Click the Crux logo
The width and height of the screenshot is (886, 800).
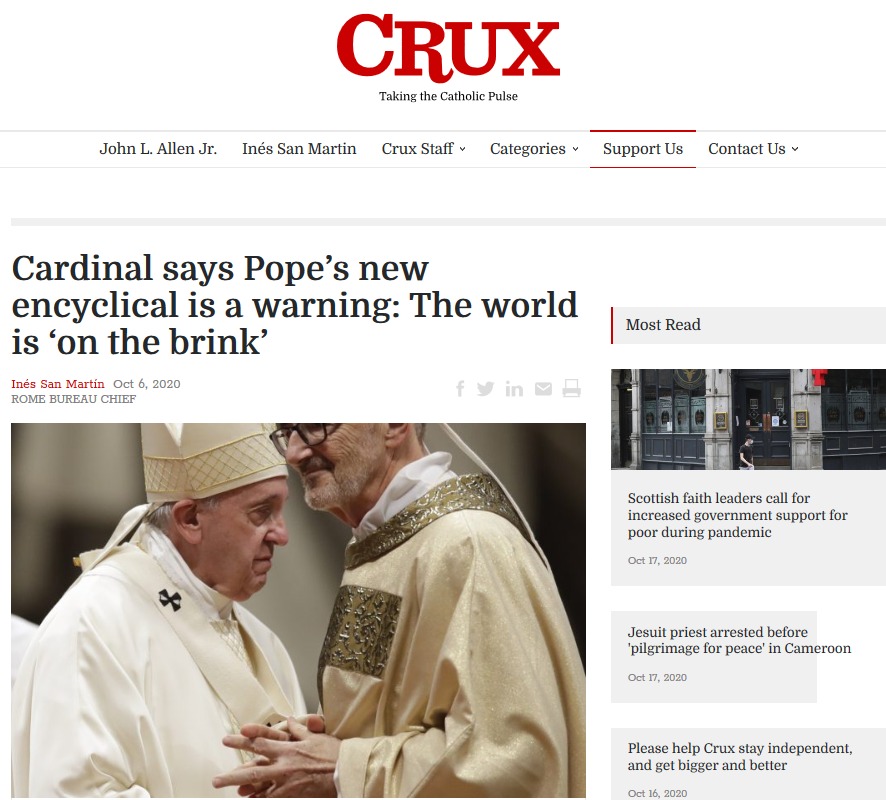[448, 48]
